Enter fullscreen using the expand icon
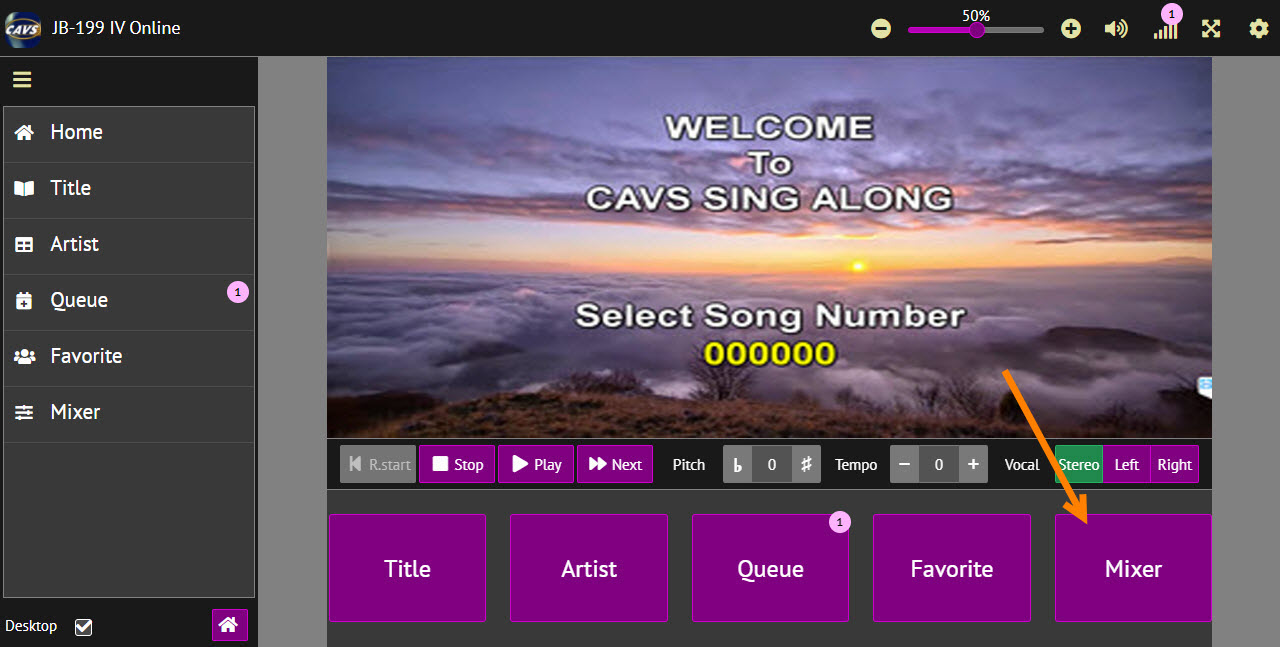This screenshot has width=1280, height=647. (1211, 28)
